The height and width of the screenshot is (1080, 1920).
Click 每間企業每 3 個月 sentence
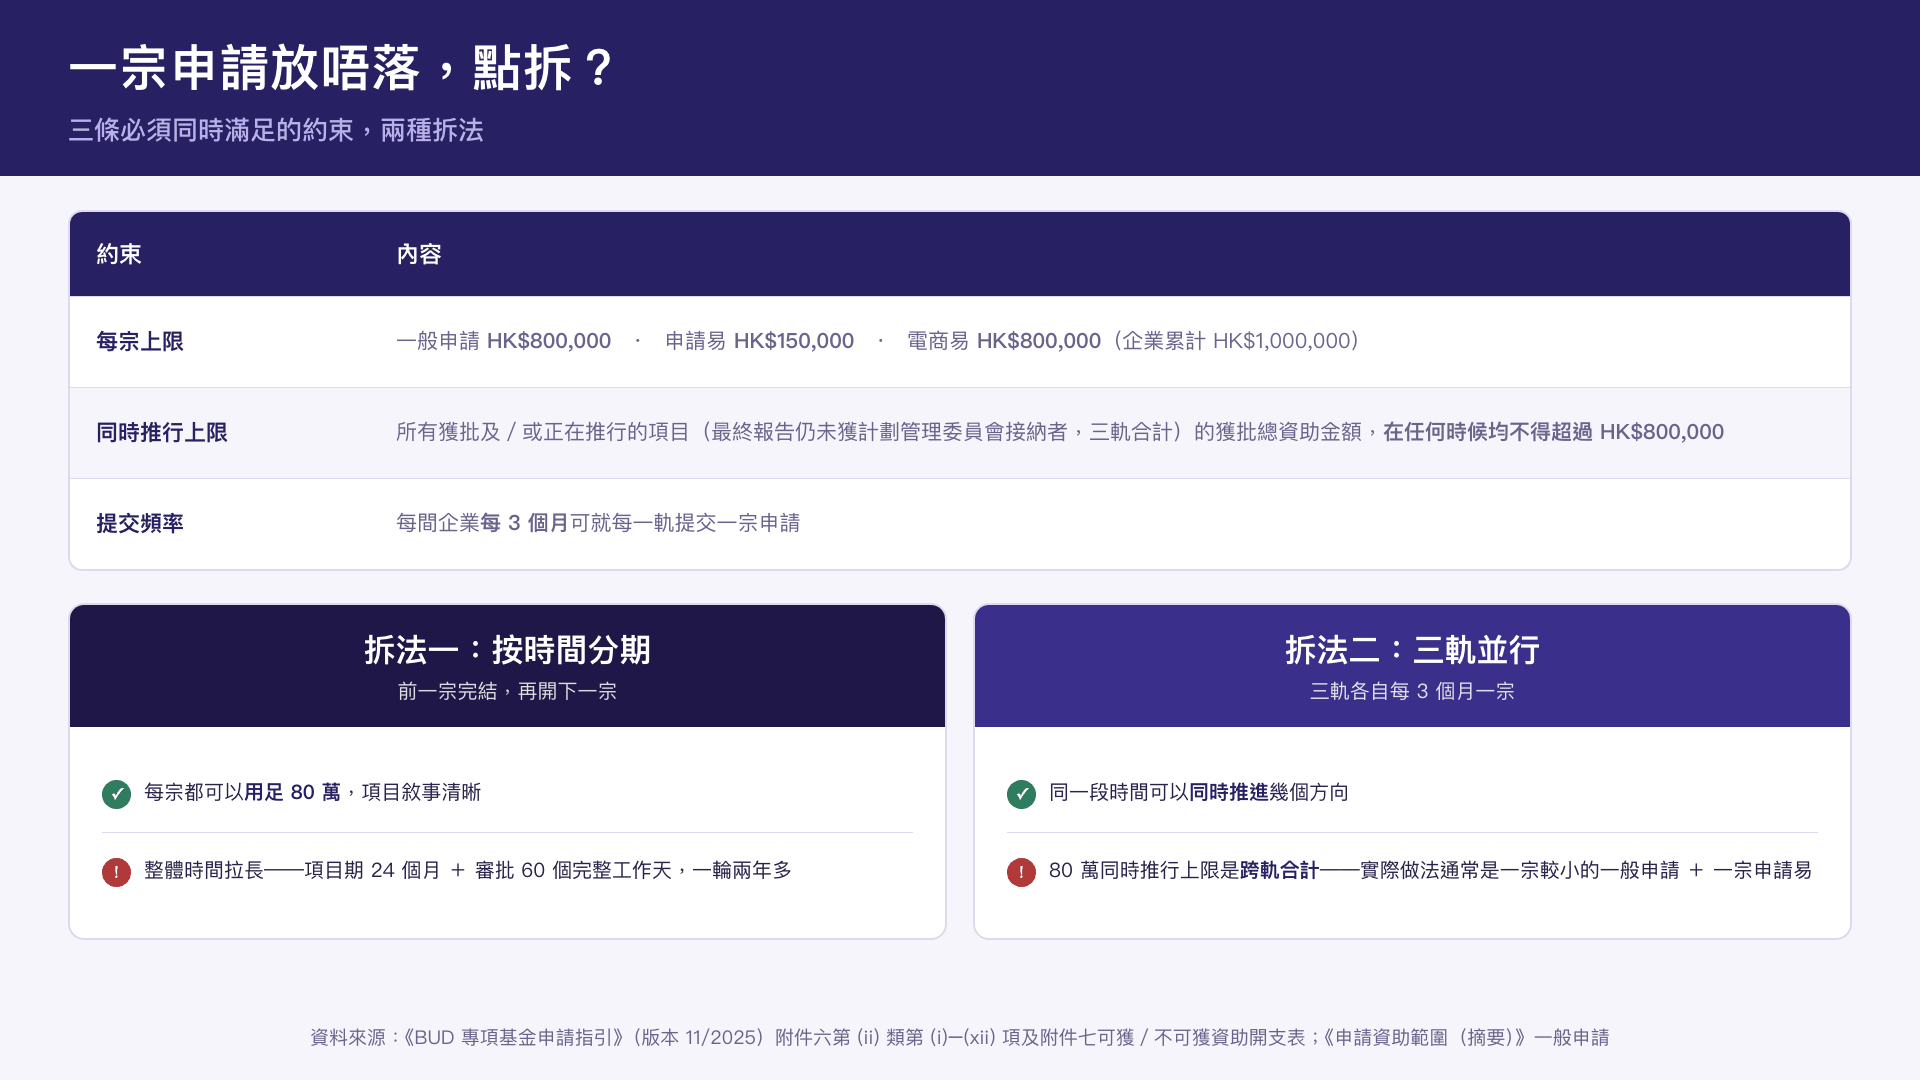[x=598, y=523]
